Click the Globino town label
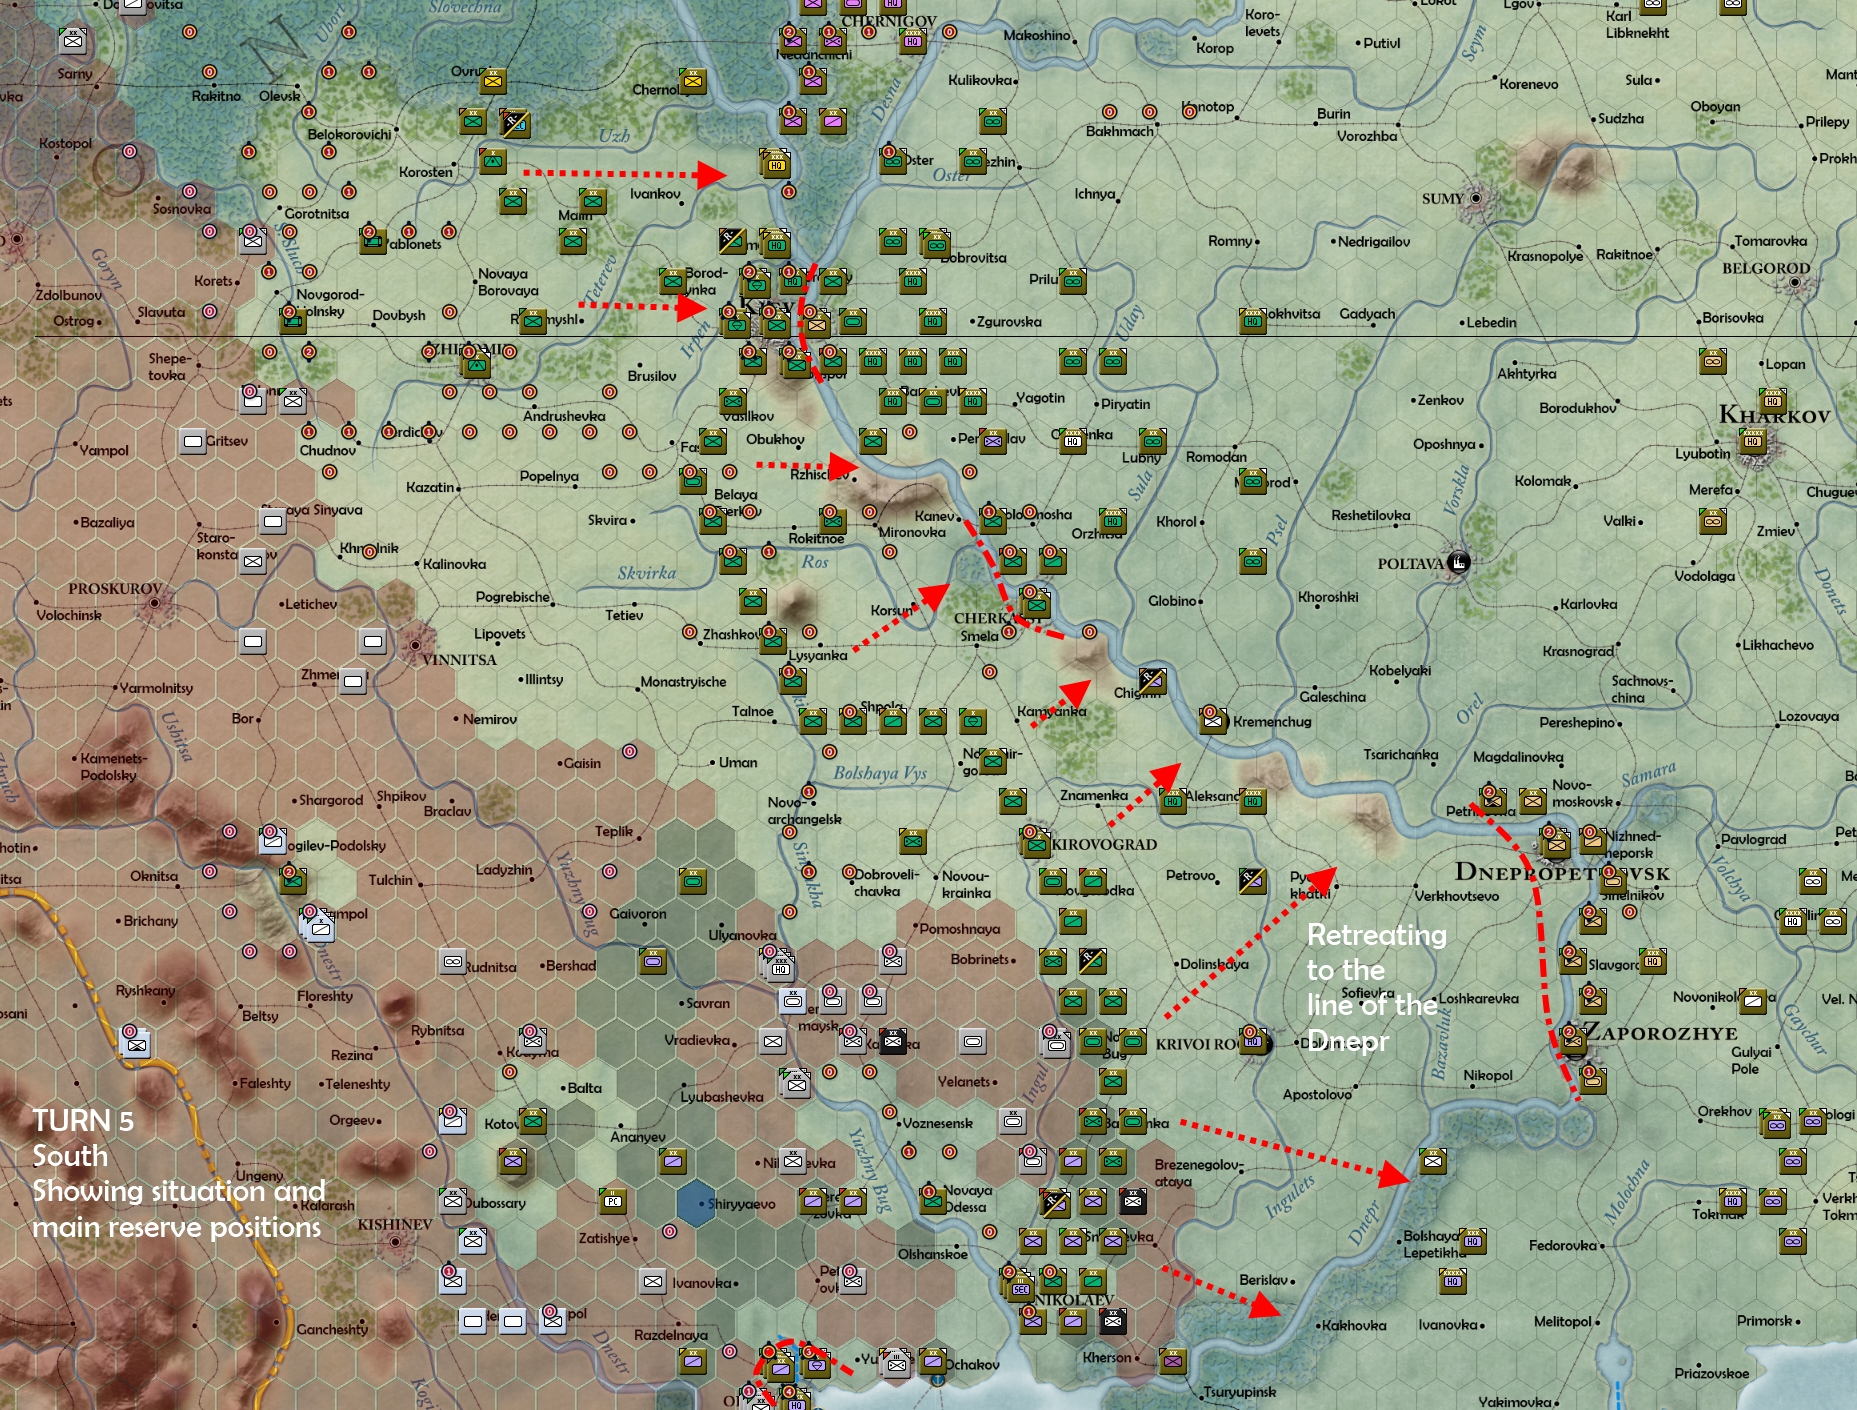This screenshot has width=1857, height=1410. click(x=1172, y=601)
